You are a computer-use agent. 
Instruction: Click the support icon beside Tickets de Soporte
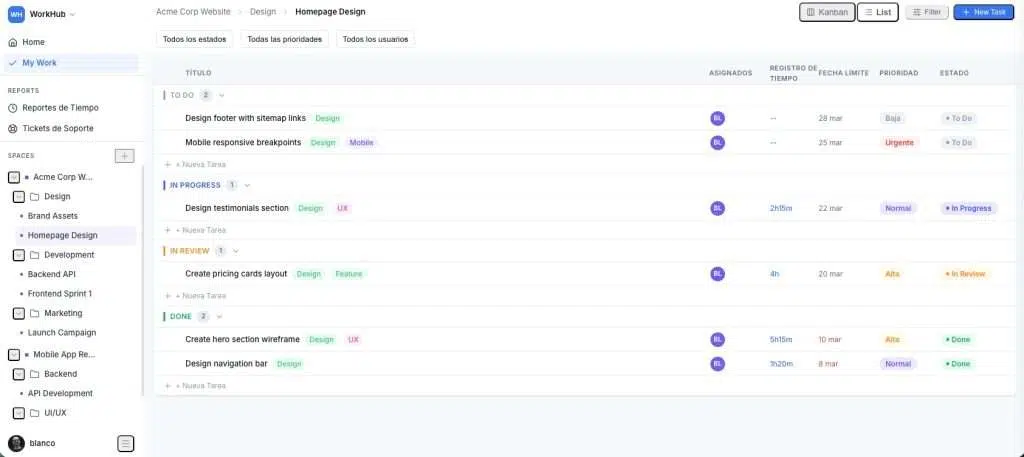pos(12,129)
